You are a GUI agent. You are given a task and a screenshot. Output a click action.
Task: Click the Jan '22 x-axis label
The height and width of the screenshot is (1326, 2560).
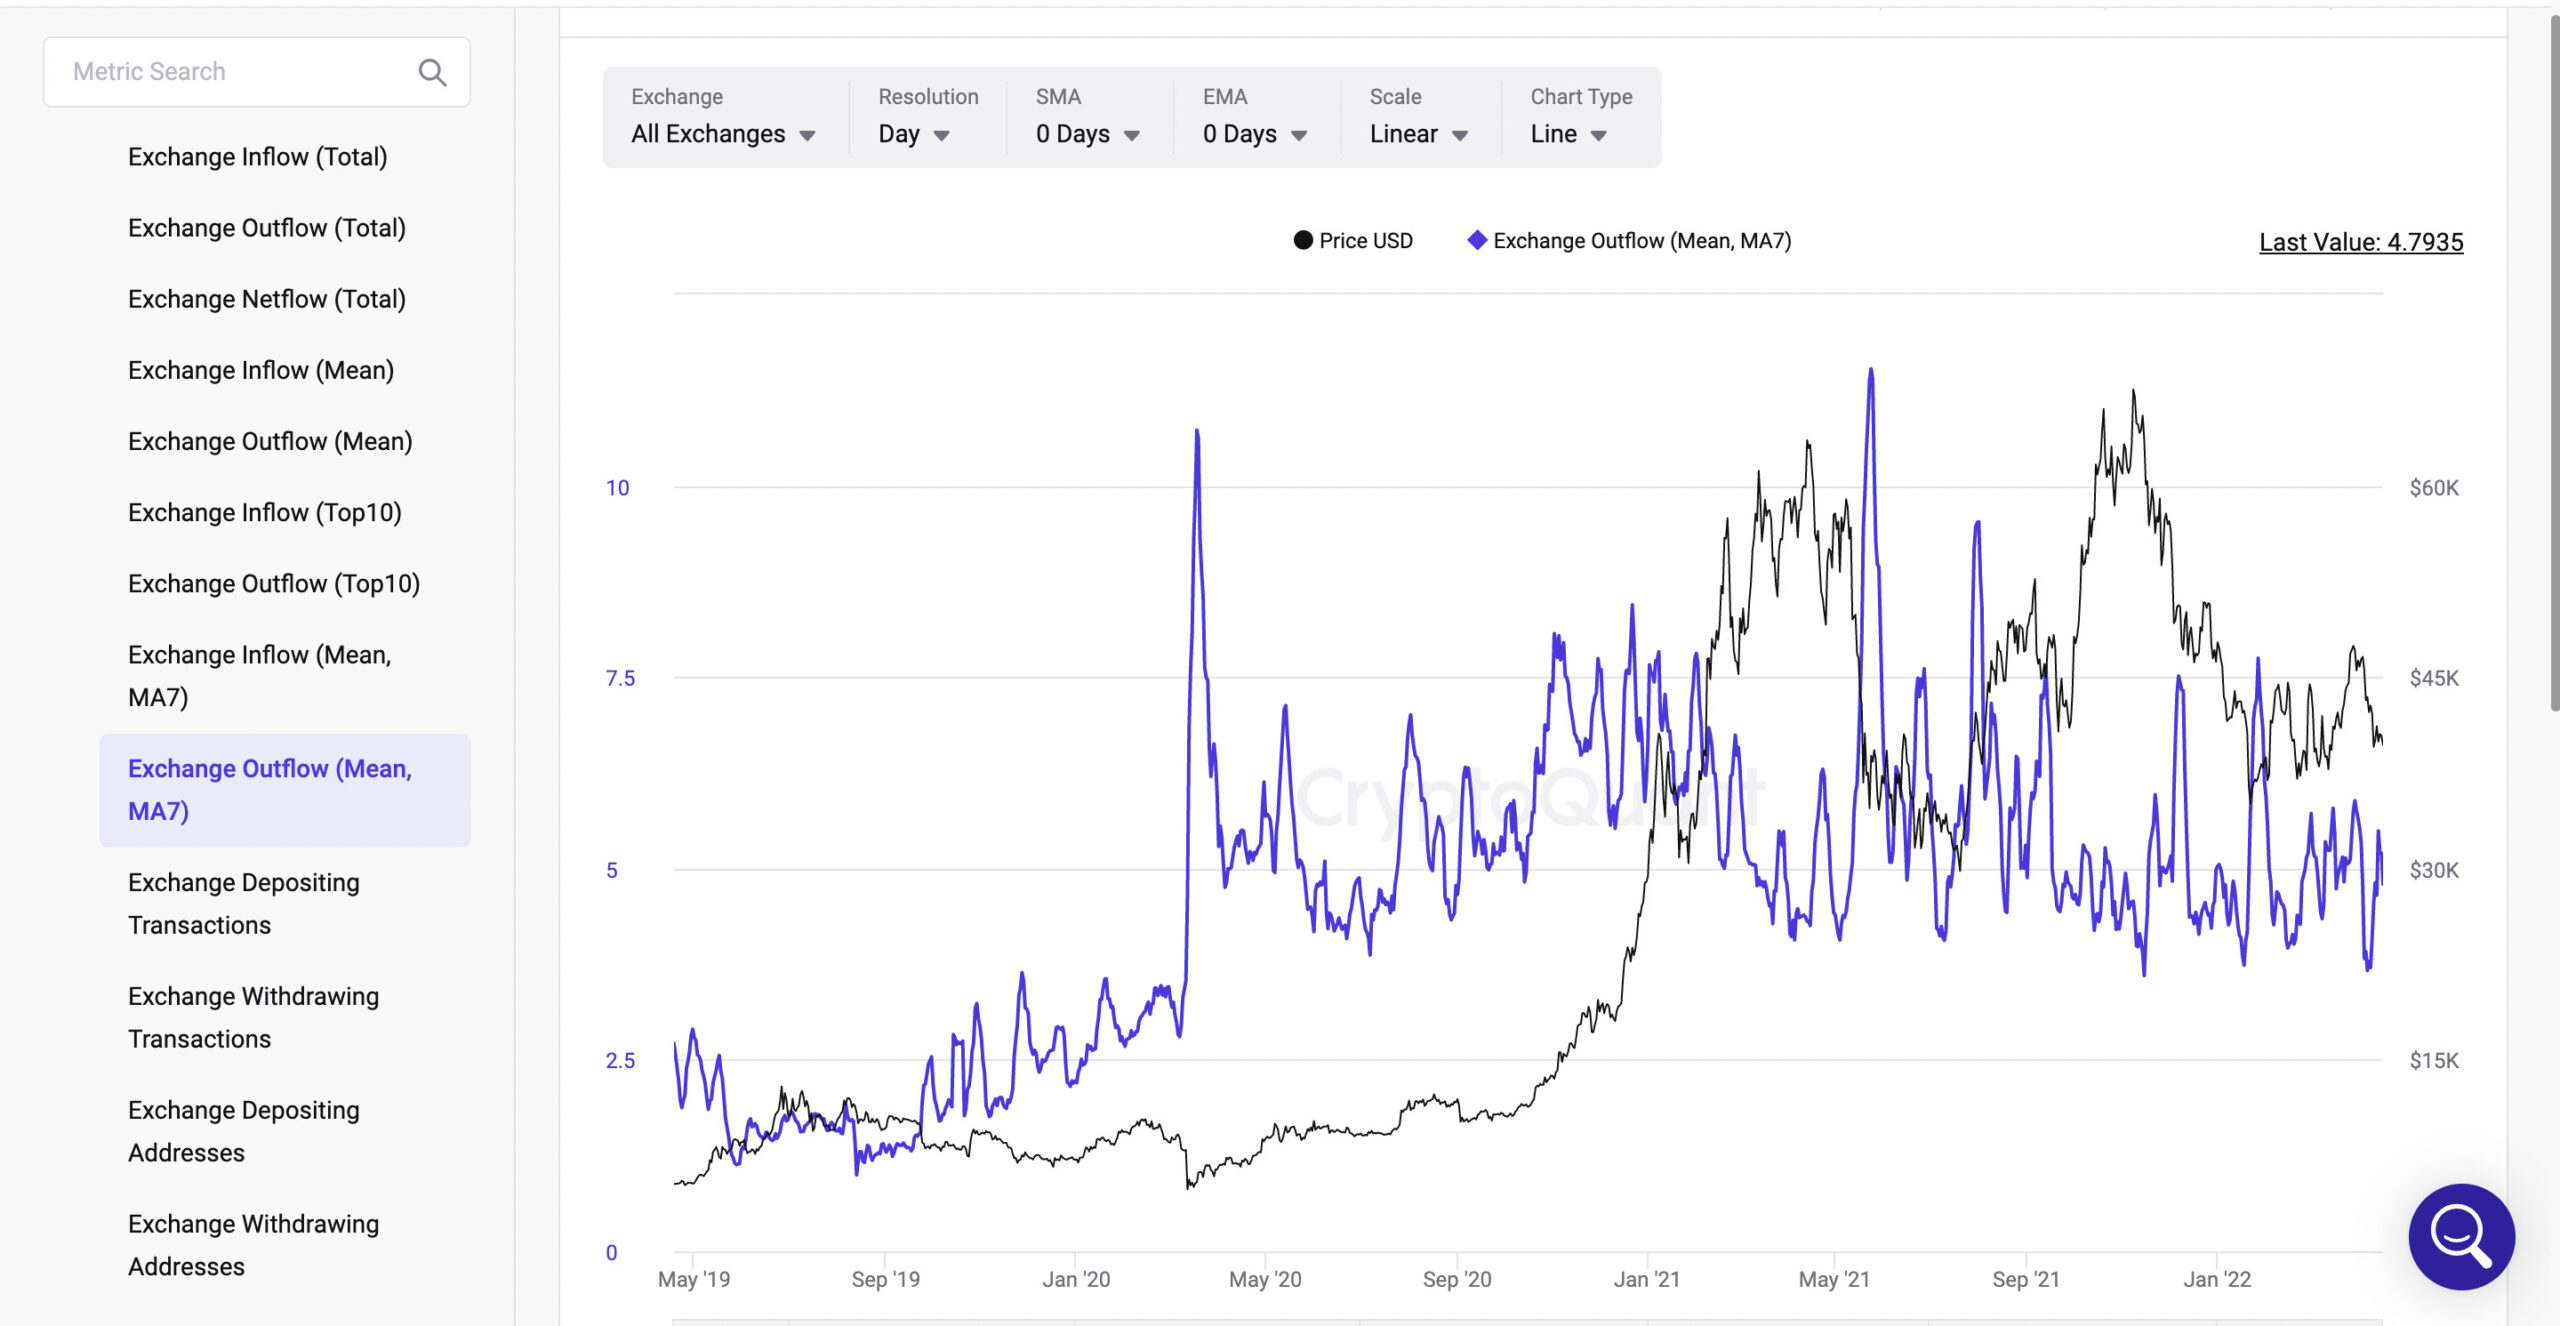[2217, 1279]
